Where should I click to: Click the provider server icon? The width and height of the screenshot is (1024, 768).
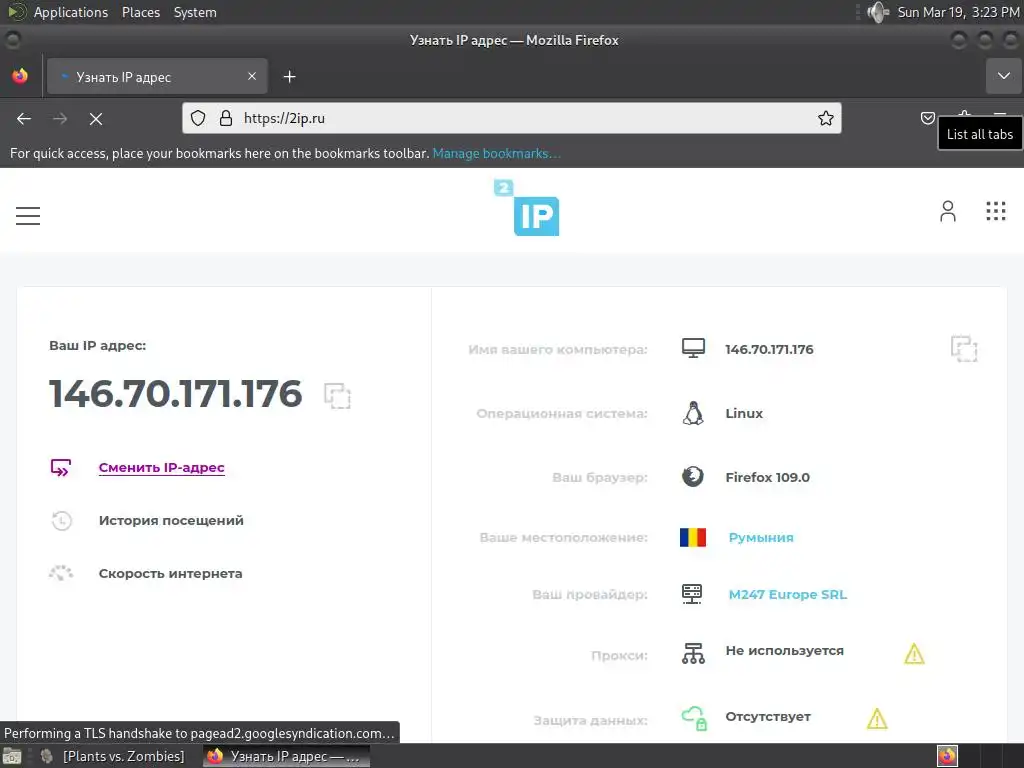(x=692, y=594)
